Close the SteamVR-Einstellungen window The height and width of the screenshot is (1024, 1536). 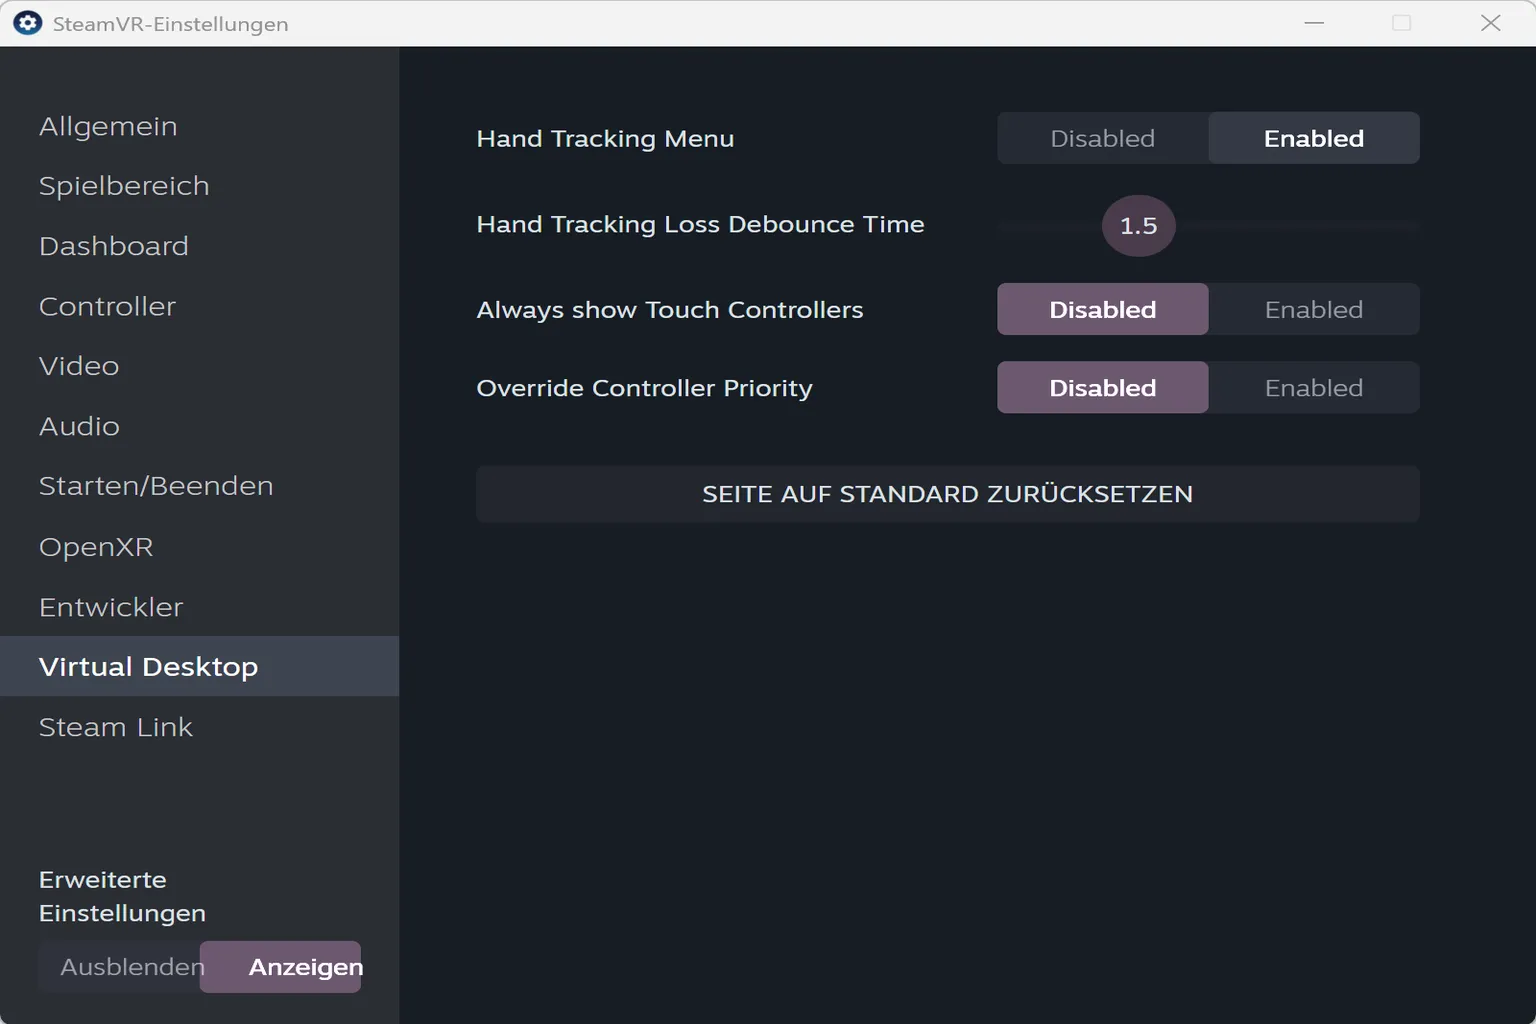pos(1490,23)
